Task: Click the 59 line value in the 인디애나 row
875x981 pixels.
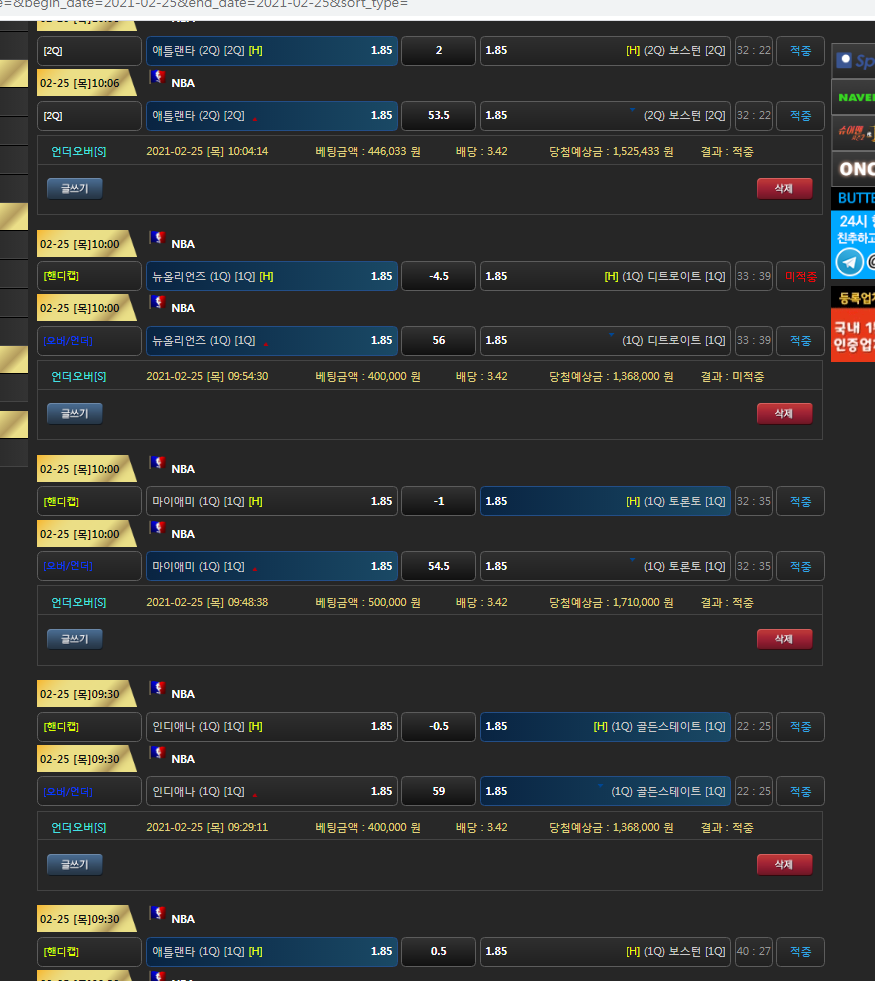Action: click(x=438, y=791)
